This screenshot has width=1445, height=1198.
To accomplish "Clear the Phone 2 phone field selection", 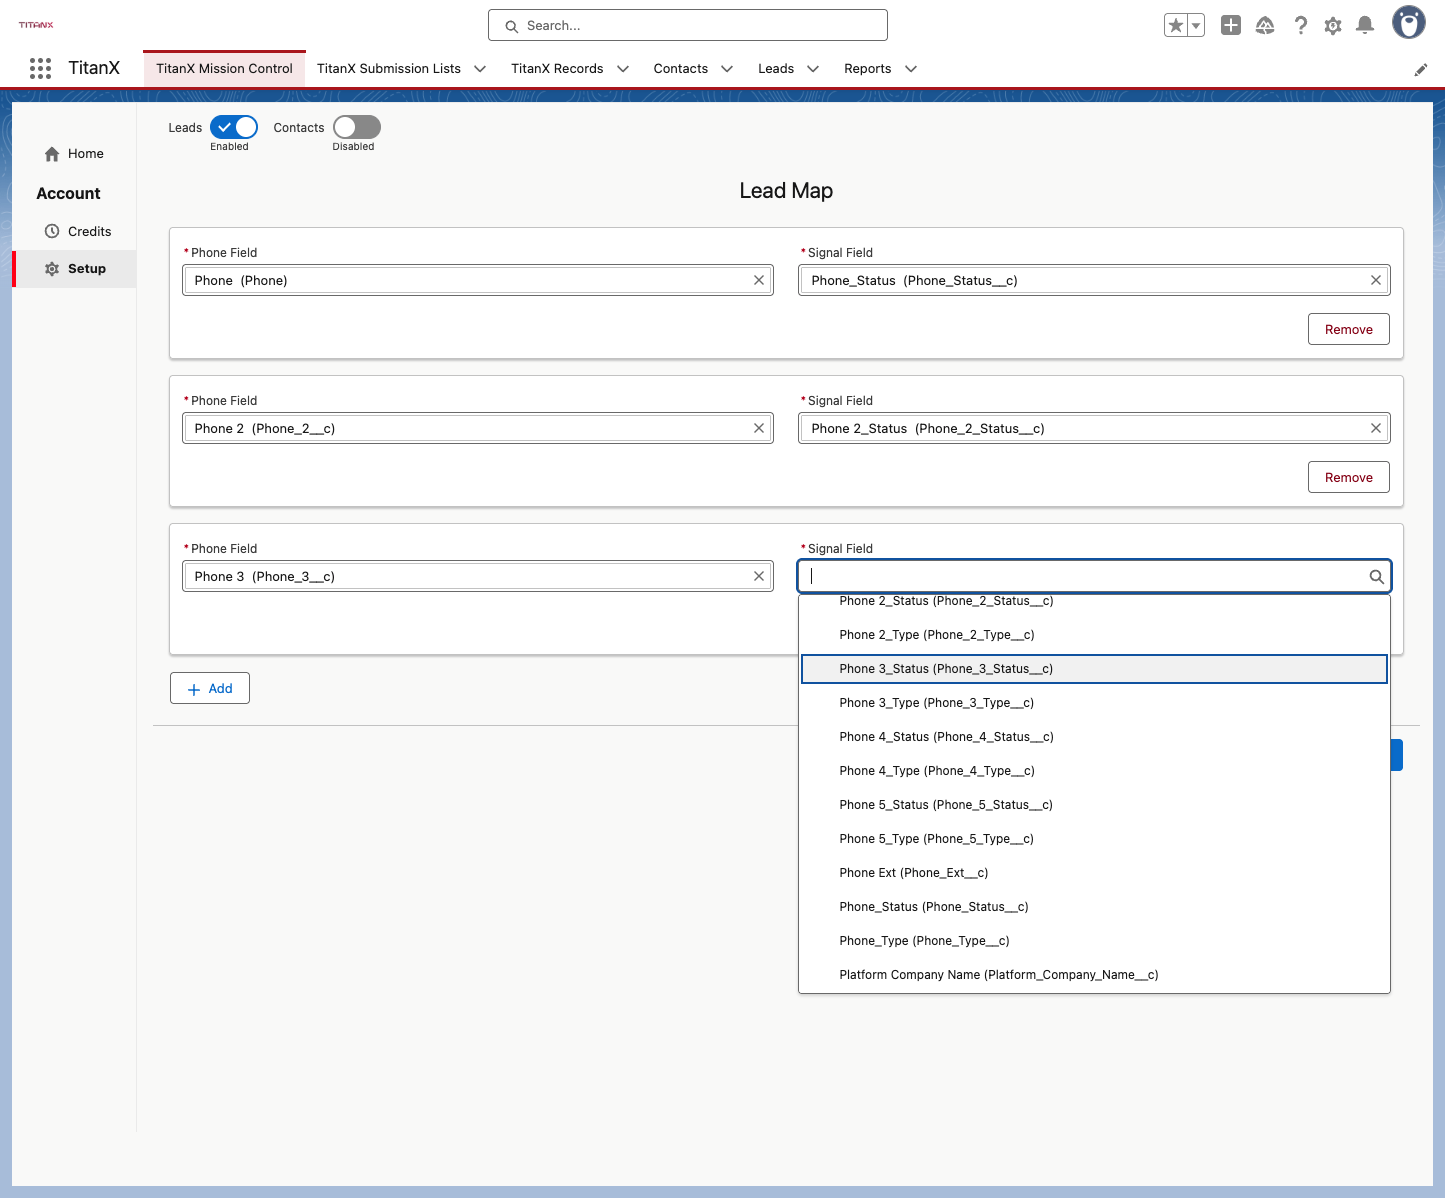I will (x=759, y=428).
